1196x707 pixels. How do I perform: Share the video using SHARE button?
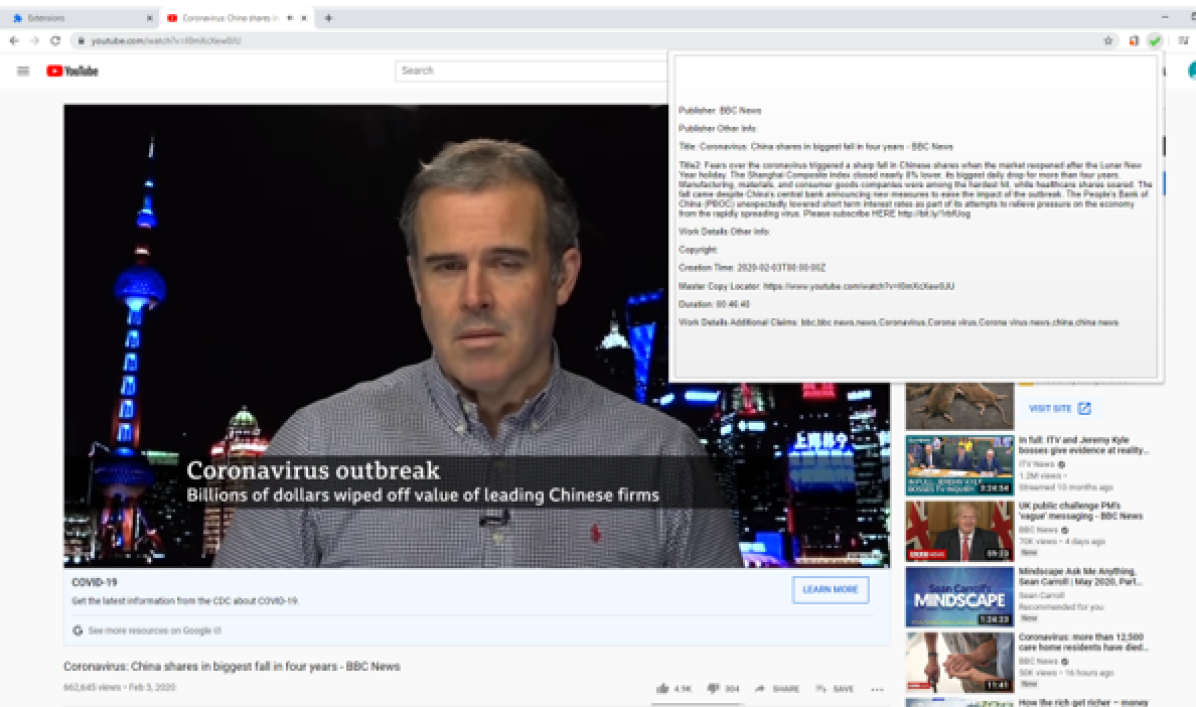coord(777,689)
